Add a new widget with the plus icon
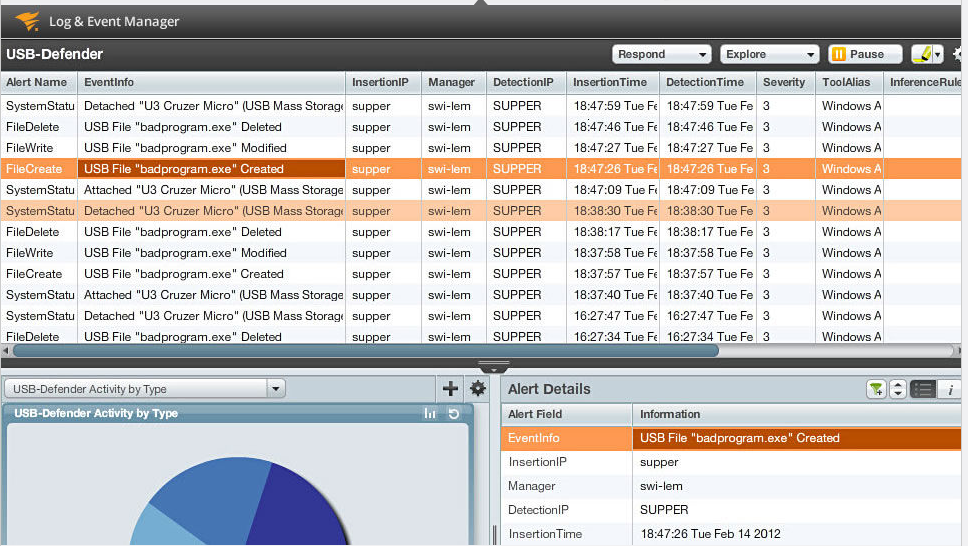The width and height of the screenshot is (968, 546). coord(450,389)
